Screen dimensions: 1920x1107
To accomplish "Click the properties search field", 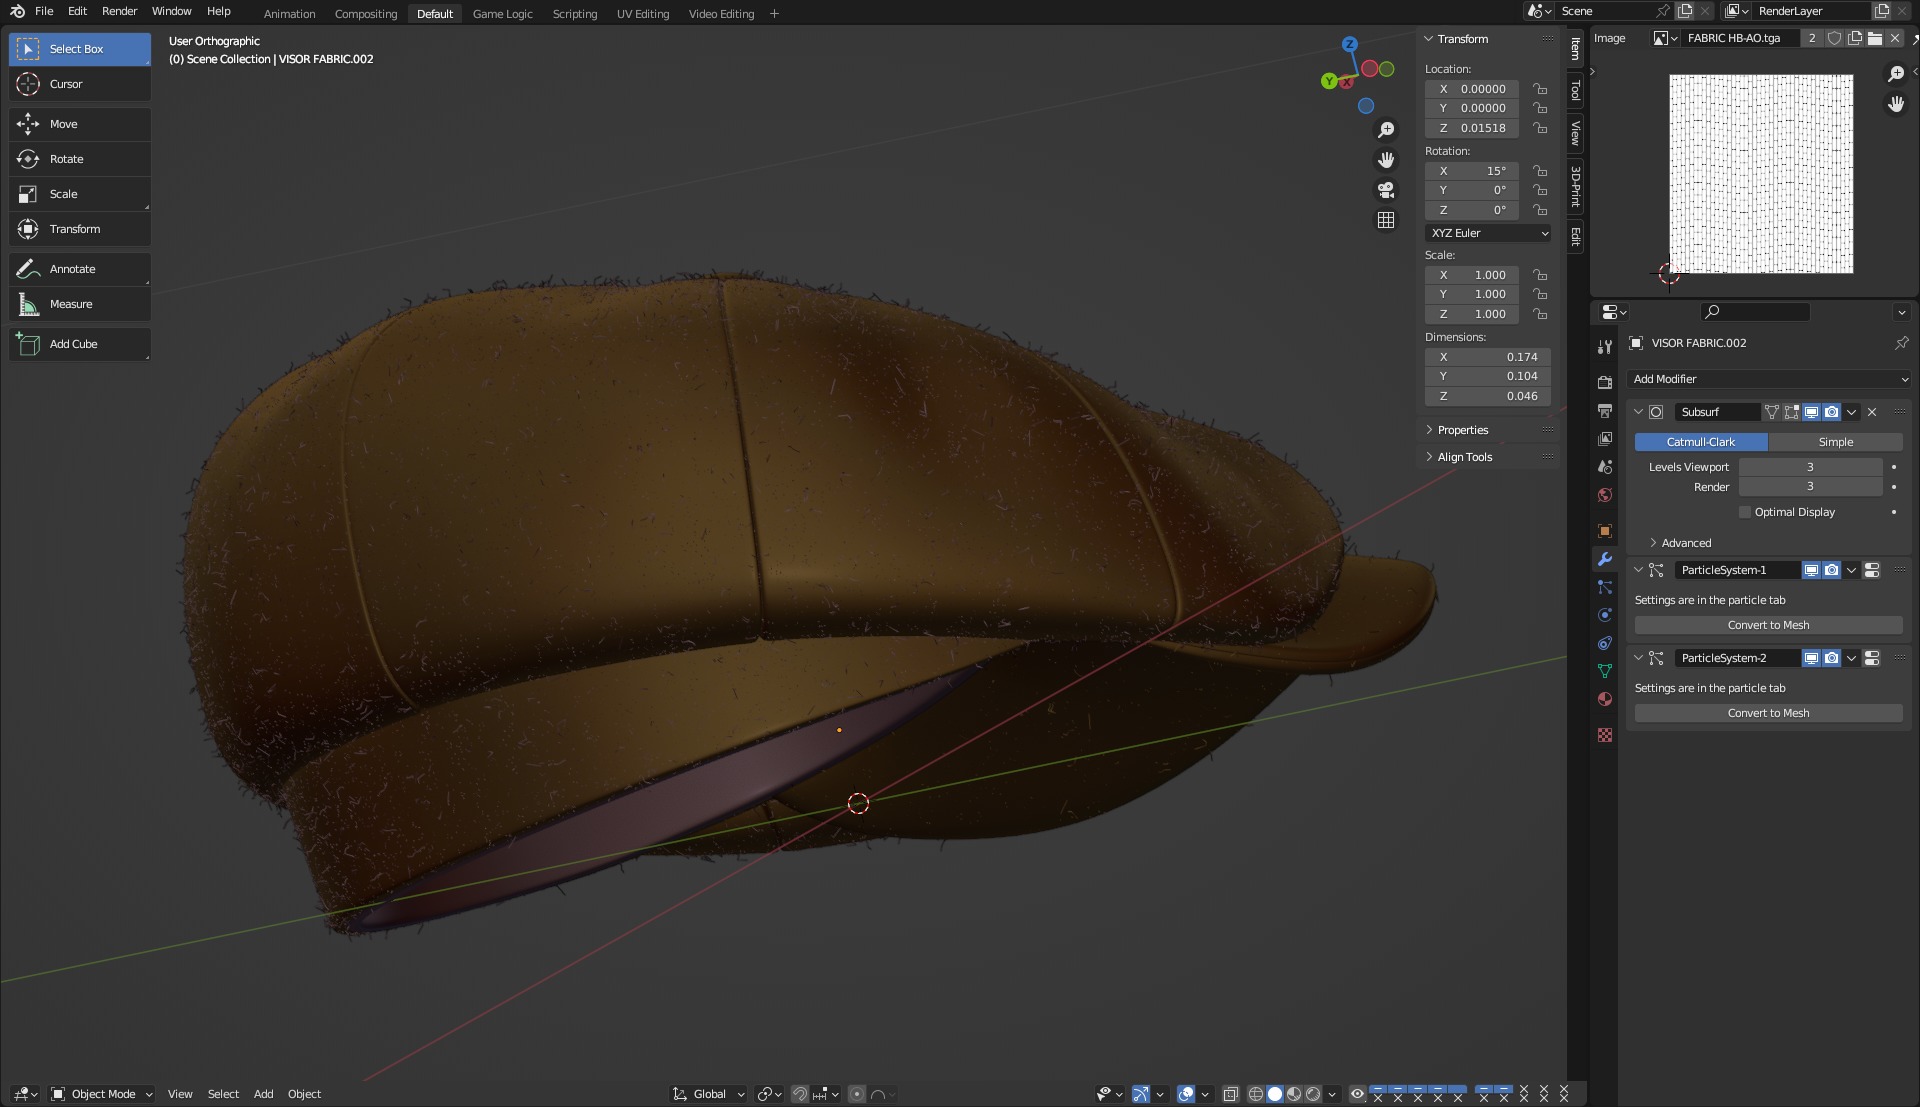I will (x=1755, y=312).
